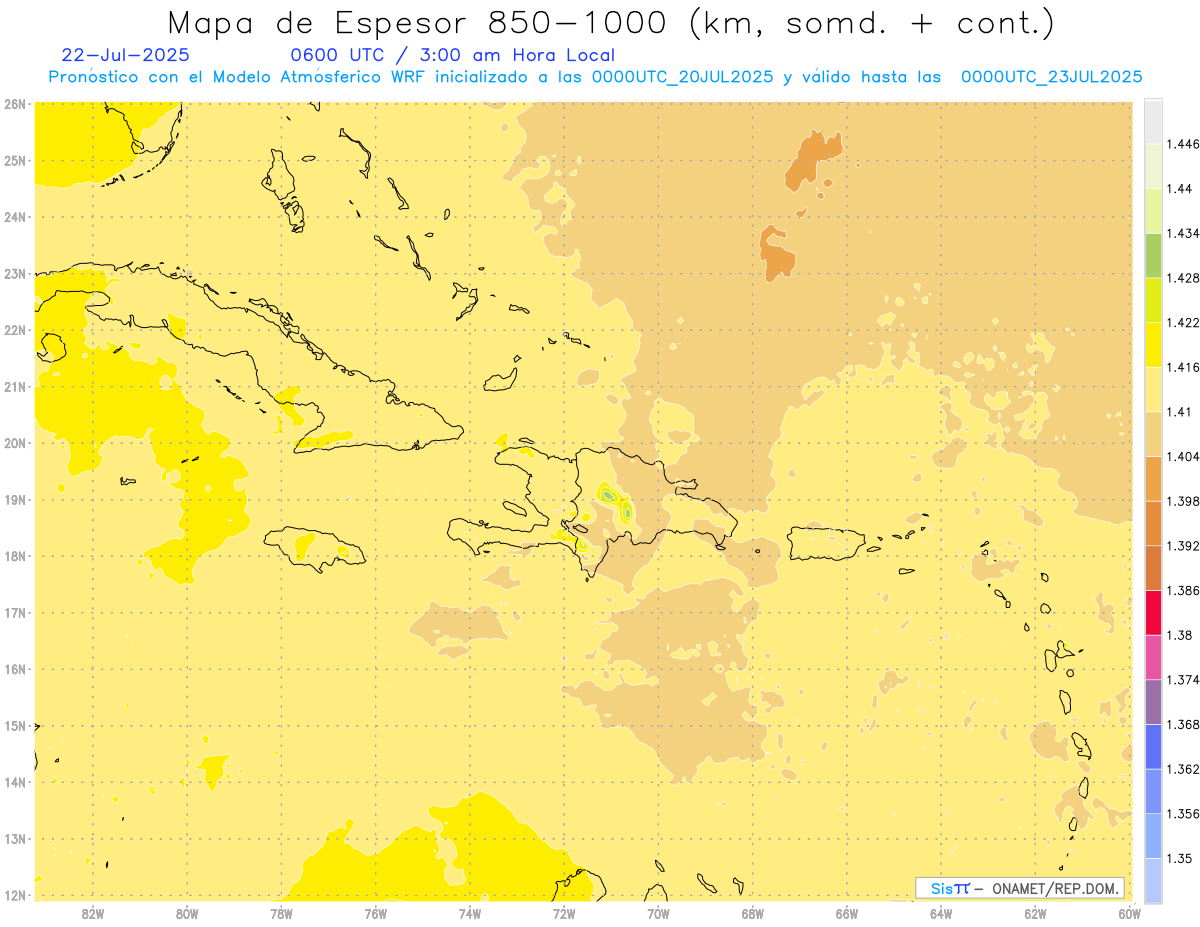
Task: Click the green 1.428–1.434 legend swatch
Action: point(1153,255)
